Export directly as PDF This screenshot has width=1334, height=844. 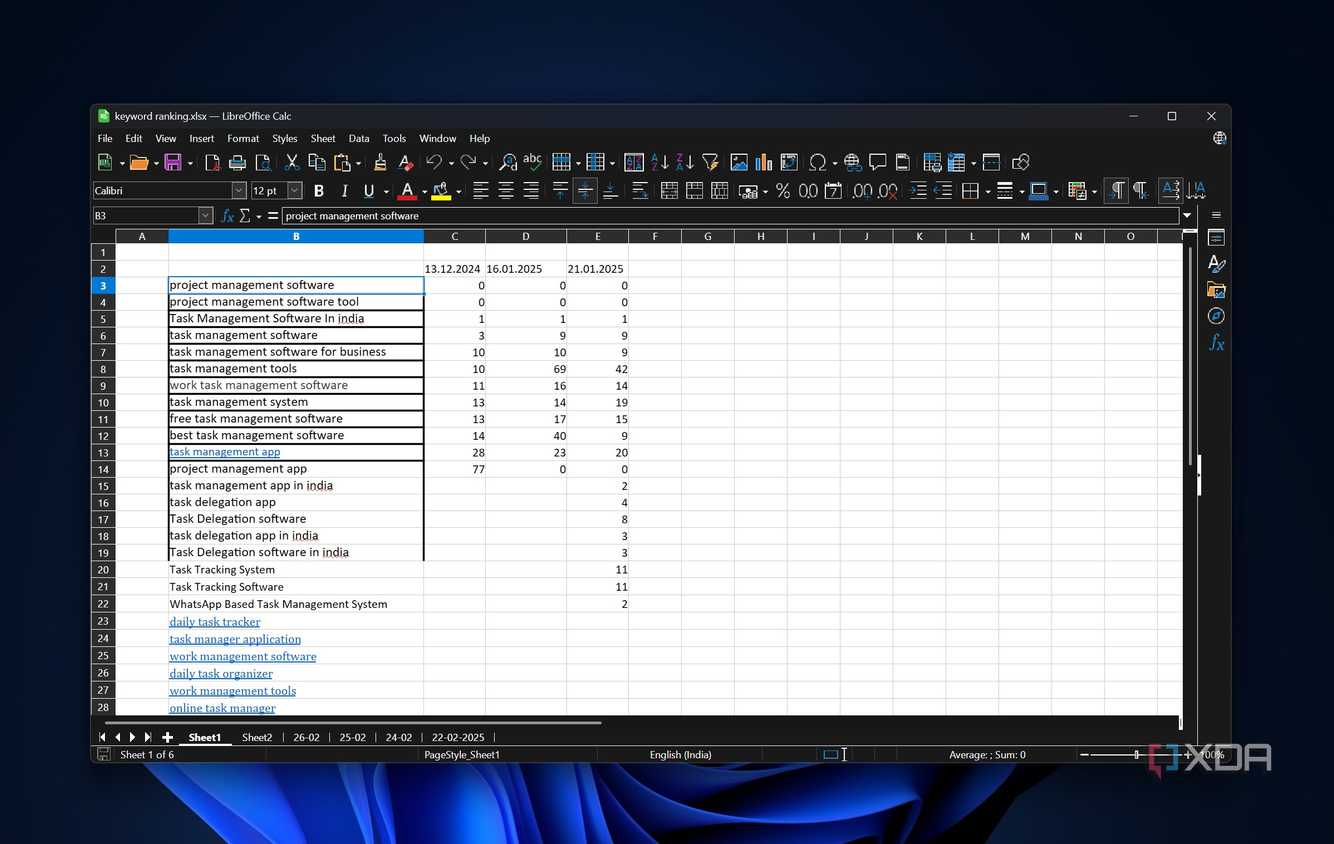212,162
